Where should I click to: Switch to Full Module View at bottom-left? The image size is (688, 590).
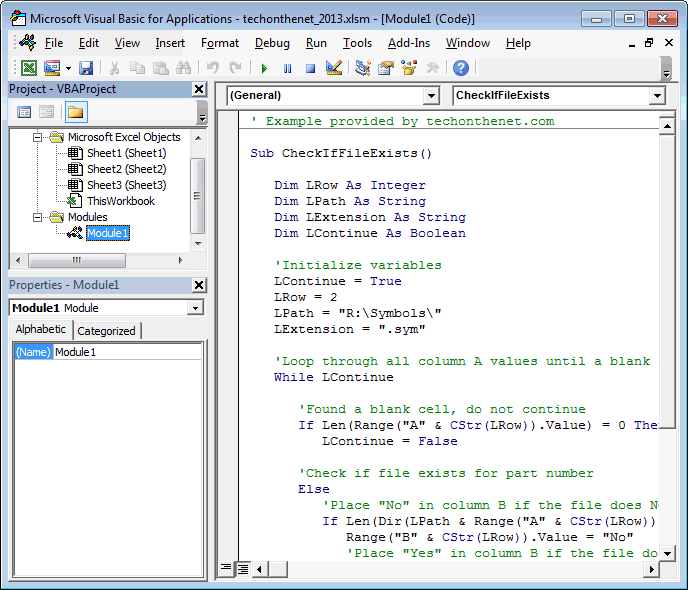point(242,569)
